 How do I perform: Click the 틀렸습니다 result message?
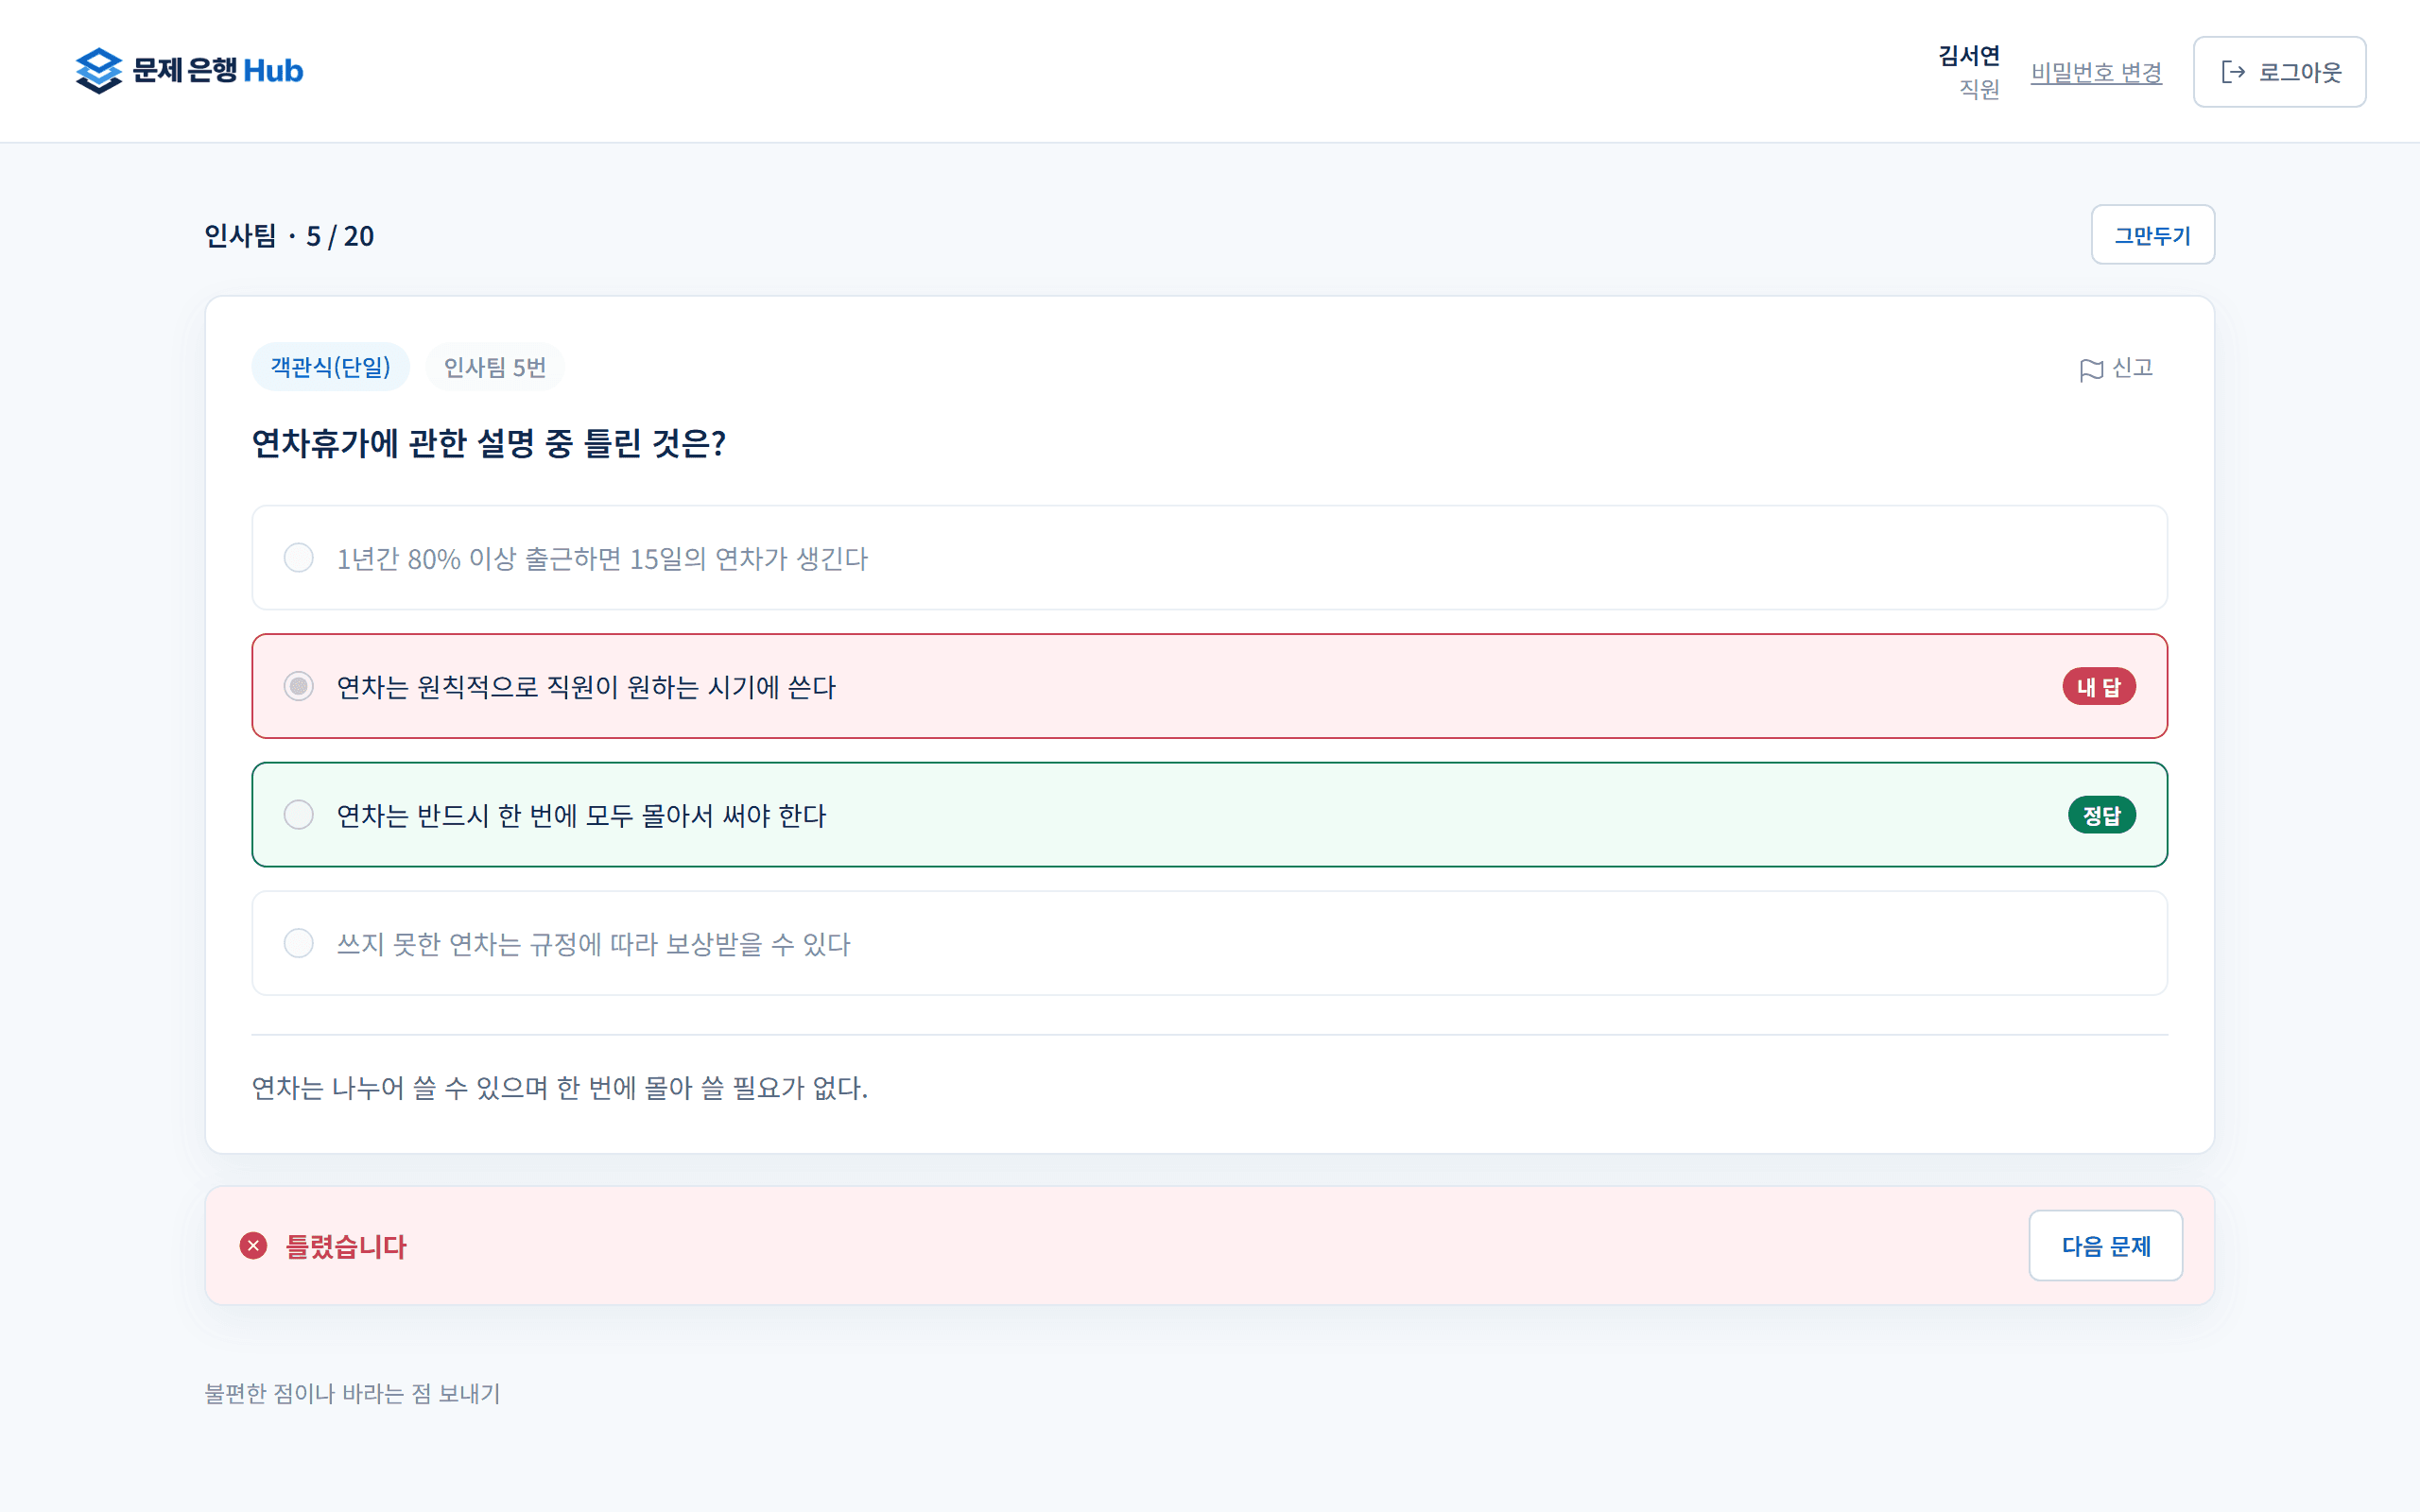[346, 1246]
